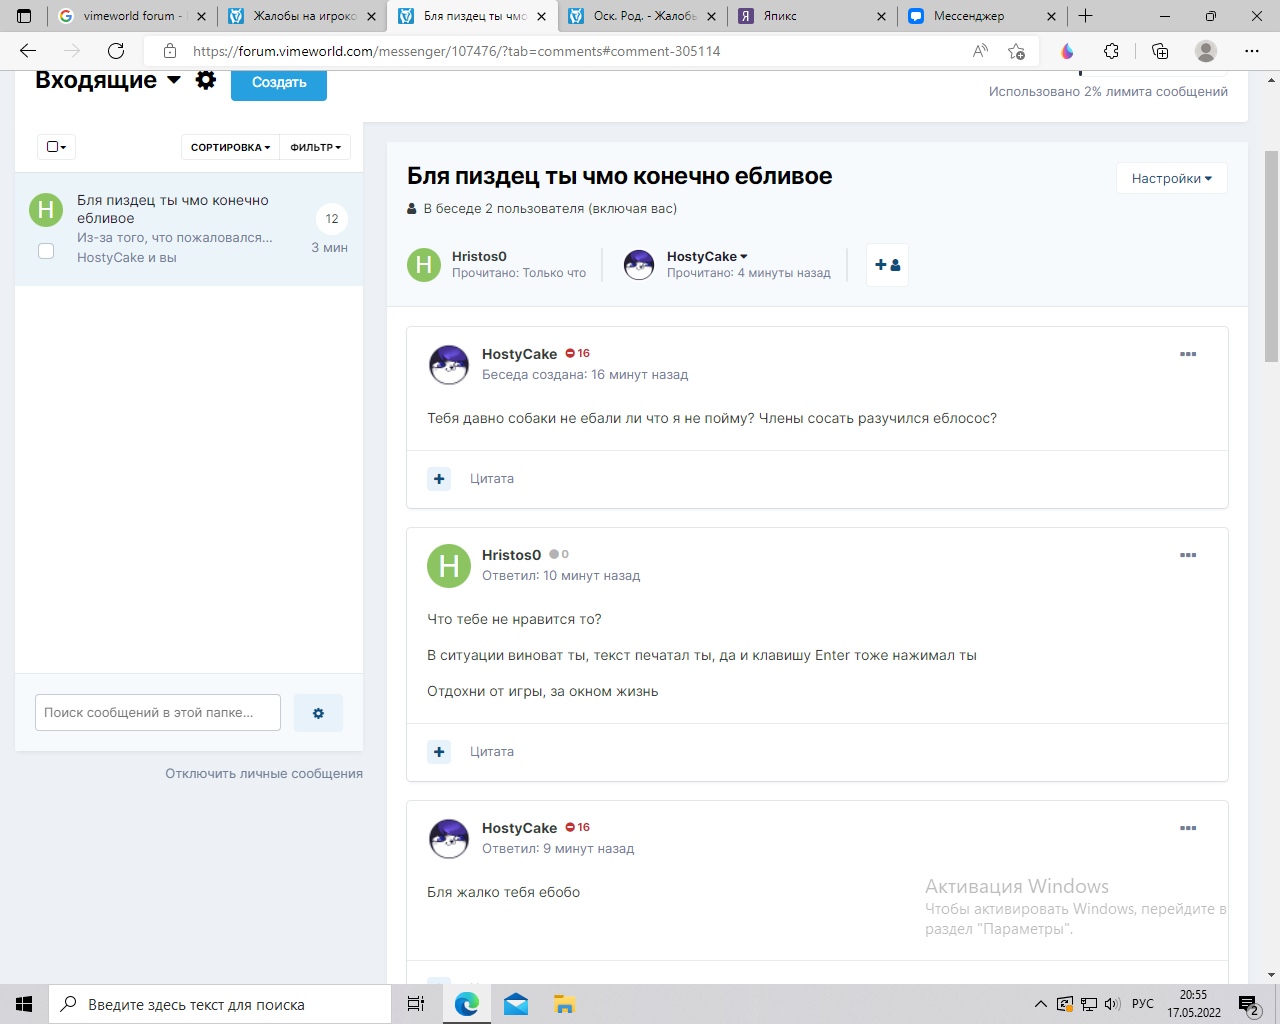Focus the Поиск сообщений search field
This screenshot has width=1280, height=1024.
point(158,713)
